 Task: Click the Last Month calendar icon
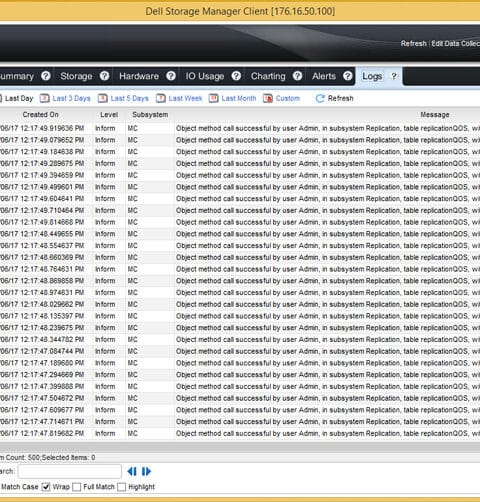(x=214, y=98)
